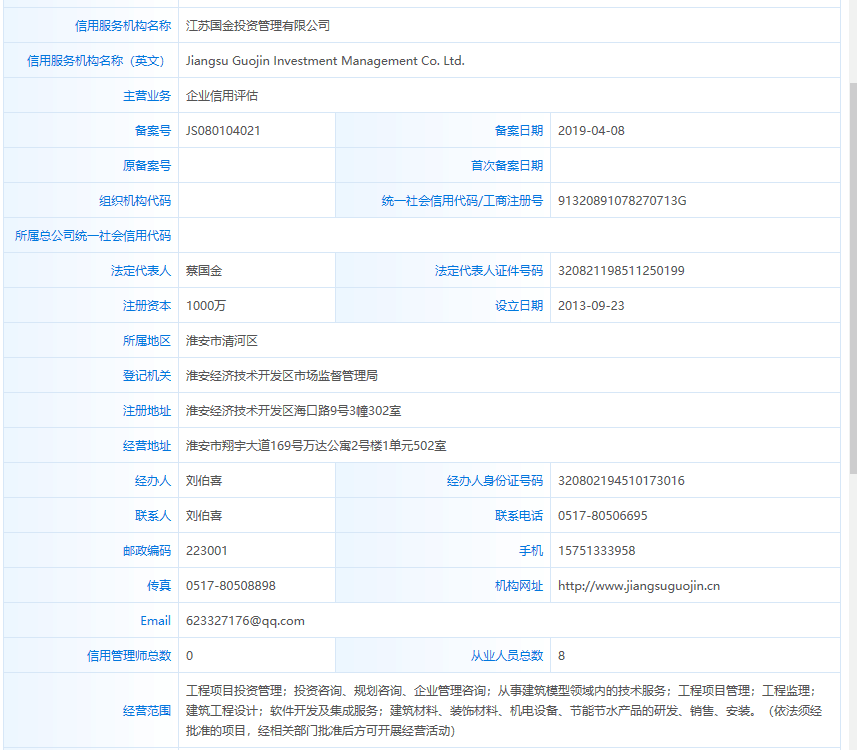The height and width of the screenshot is (750, 857).
Task: Click registered capital value 1000万
Action: 206,306
